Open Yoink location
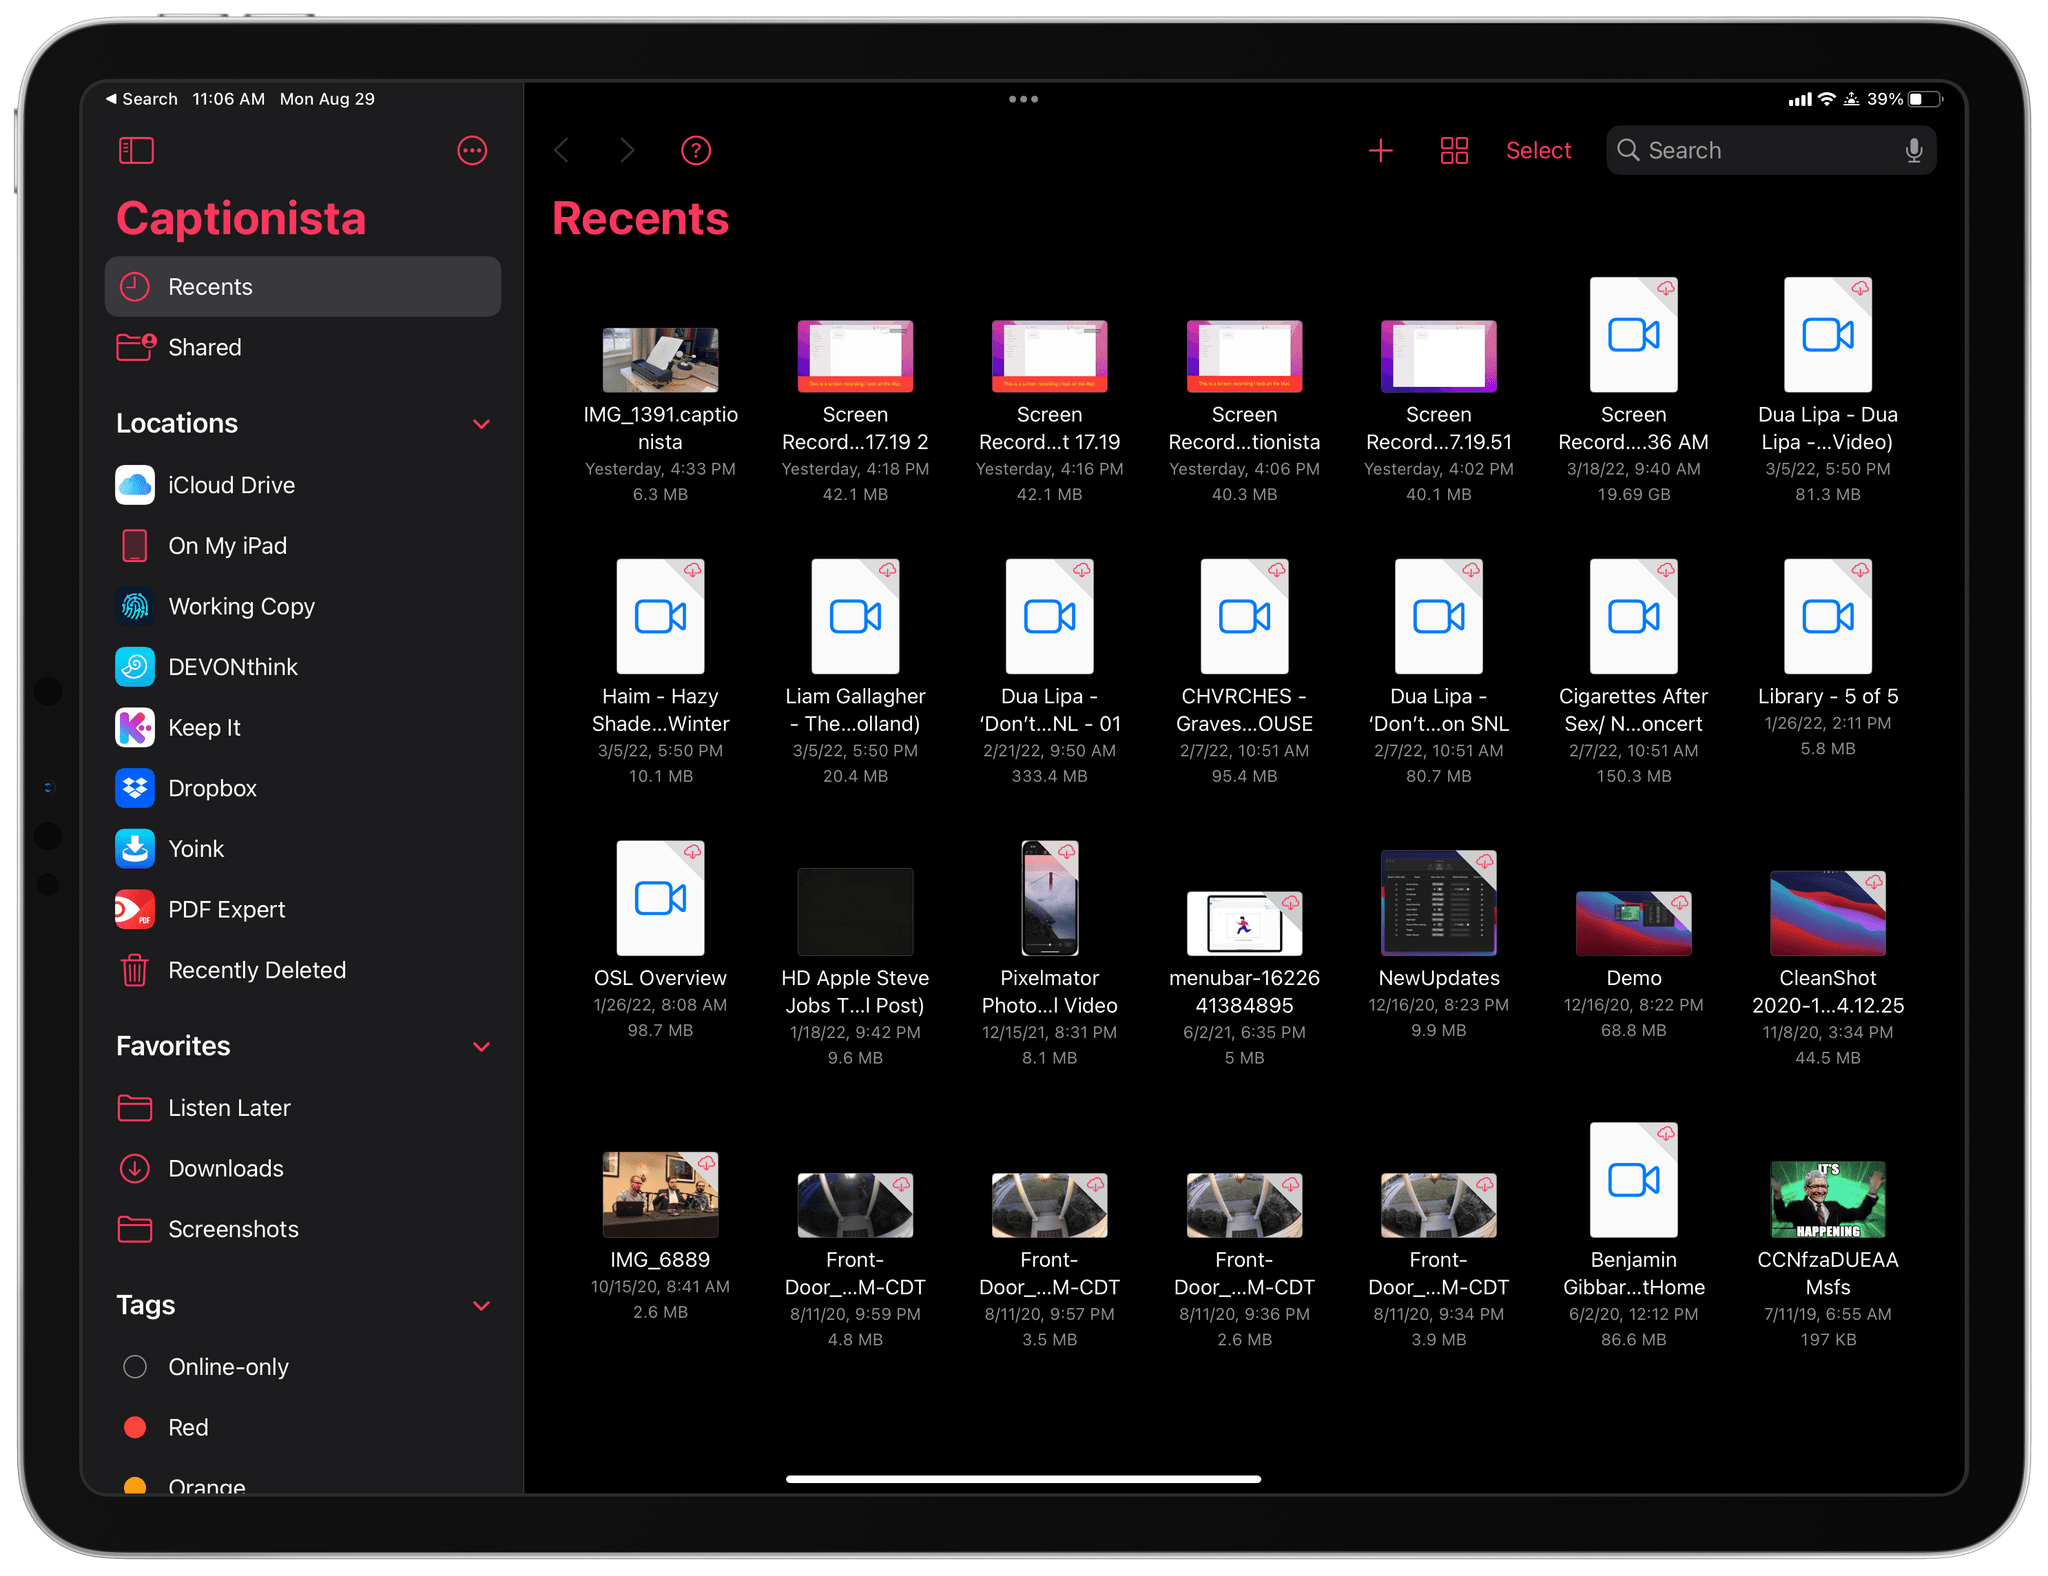The image size is (2048, 1576). (303, 849)
